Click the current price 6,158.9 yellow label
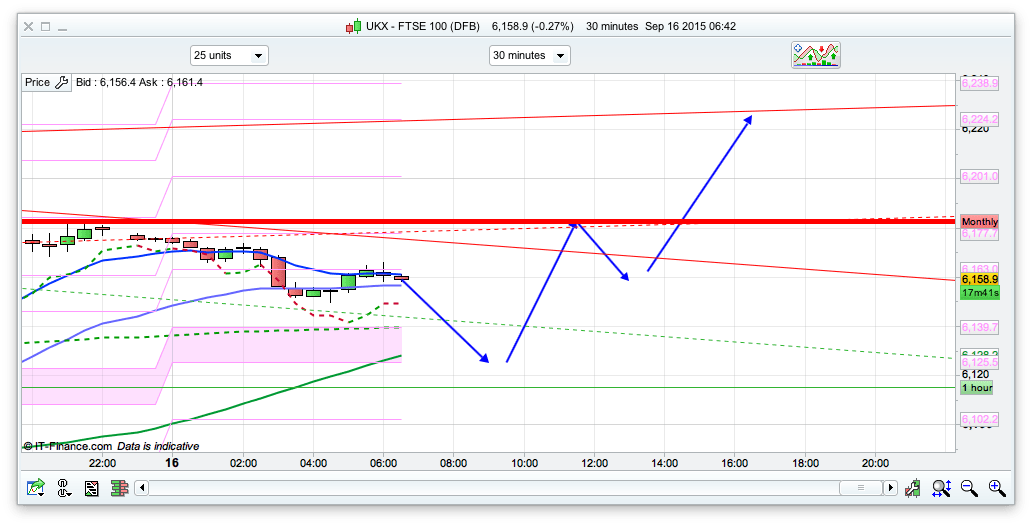 click(x=979, y=279)
